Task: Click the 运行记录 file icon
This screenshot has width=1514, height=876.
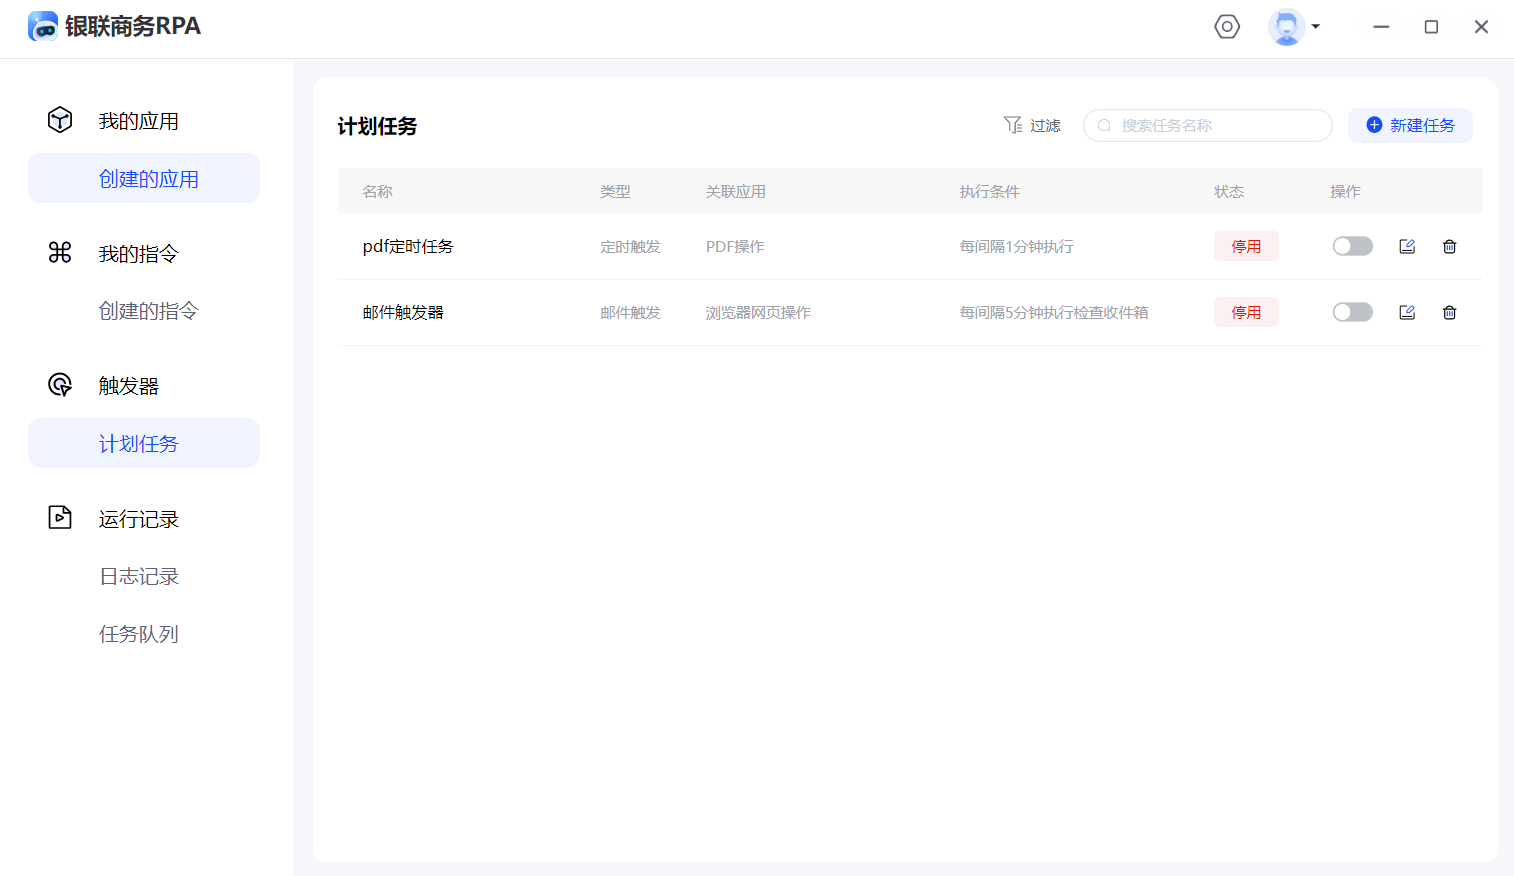Action: pos(60,518)
